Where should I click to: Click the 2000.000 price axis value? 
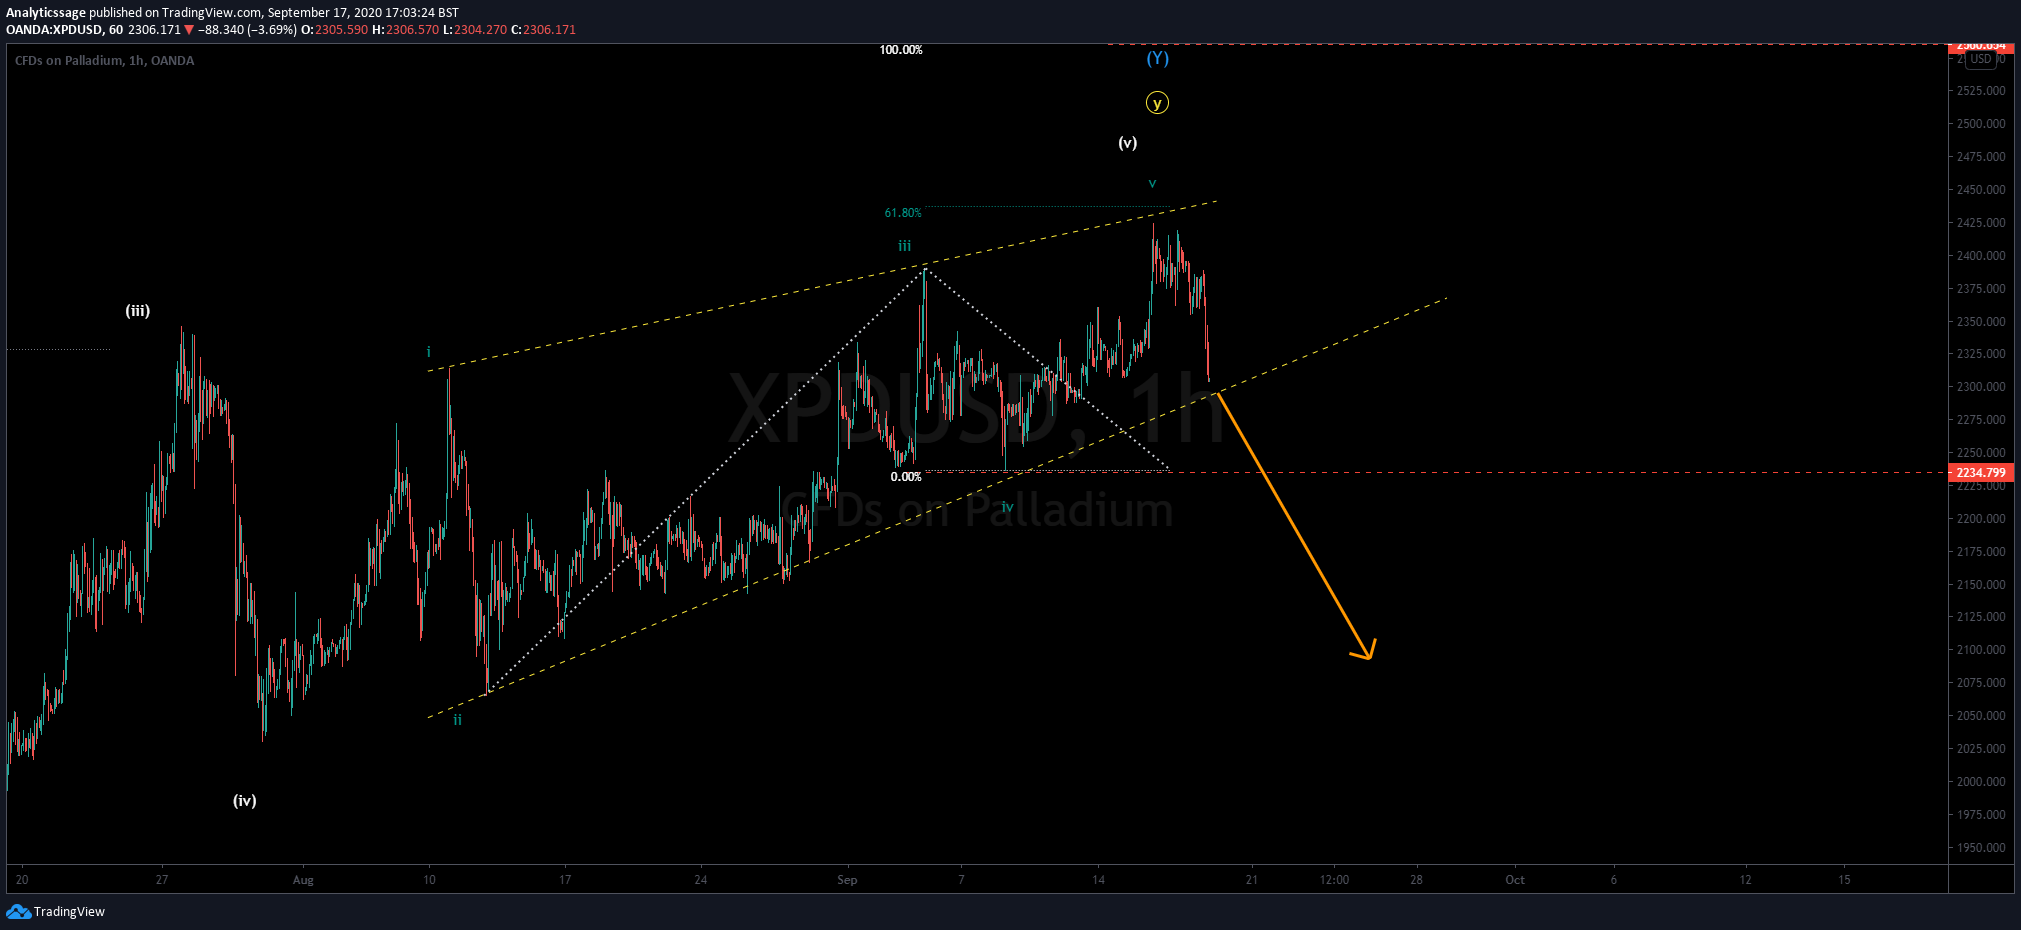(1981, 782)
